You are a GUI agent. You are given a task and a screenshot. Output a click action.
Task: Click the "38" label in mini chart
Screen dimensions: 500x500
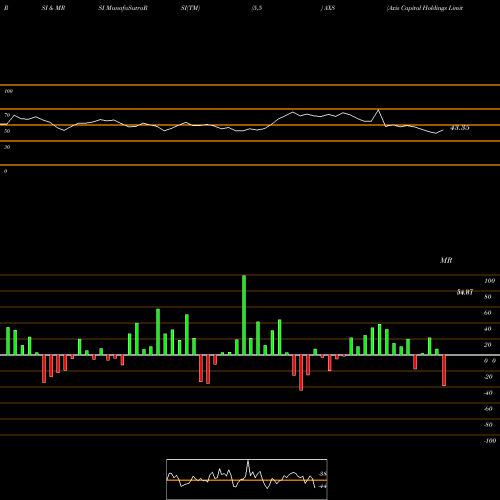point(323,474)
